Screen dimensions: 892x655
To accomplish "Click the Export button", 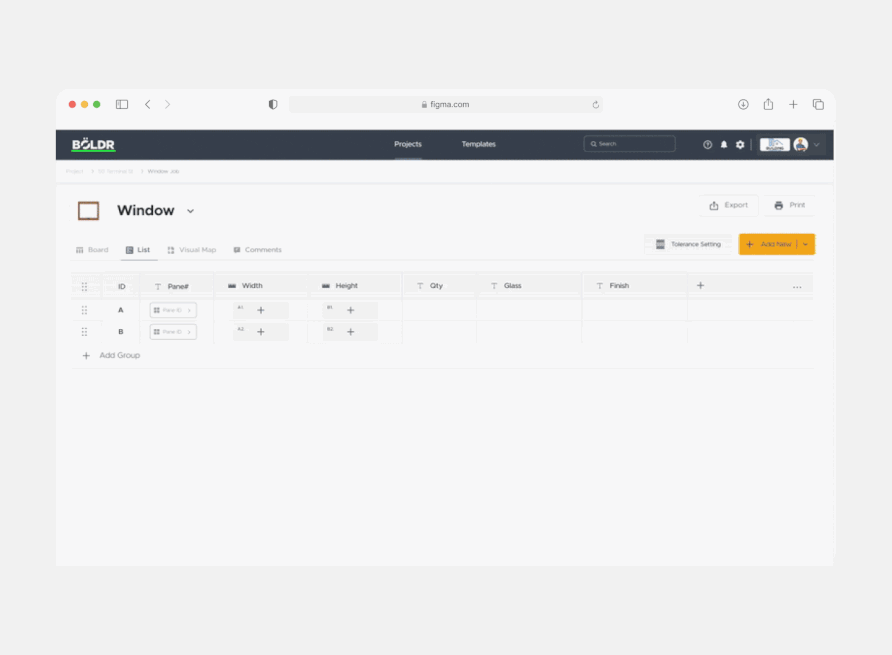I will (729, 205).
